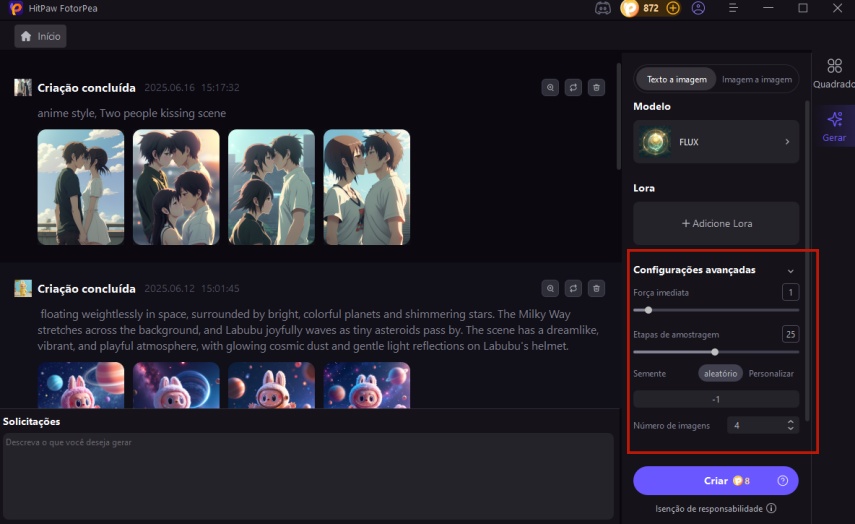Delete the anime style creation
Viewport: 855px width, 524px height.
pos(596,88)
